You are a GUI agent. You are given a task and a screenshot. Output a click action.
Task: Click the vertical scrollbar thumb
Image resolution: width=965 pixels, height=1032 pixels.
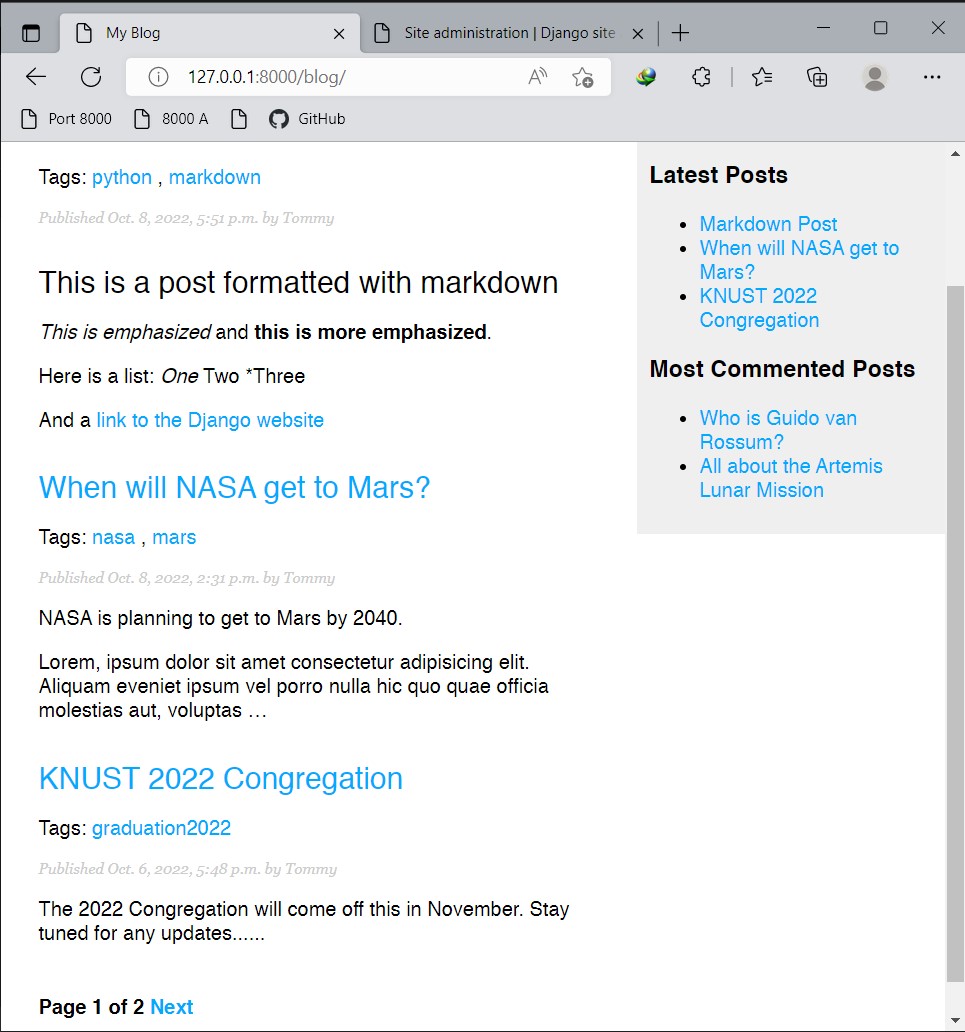click(x=955, y=633)
